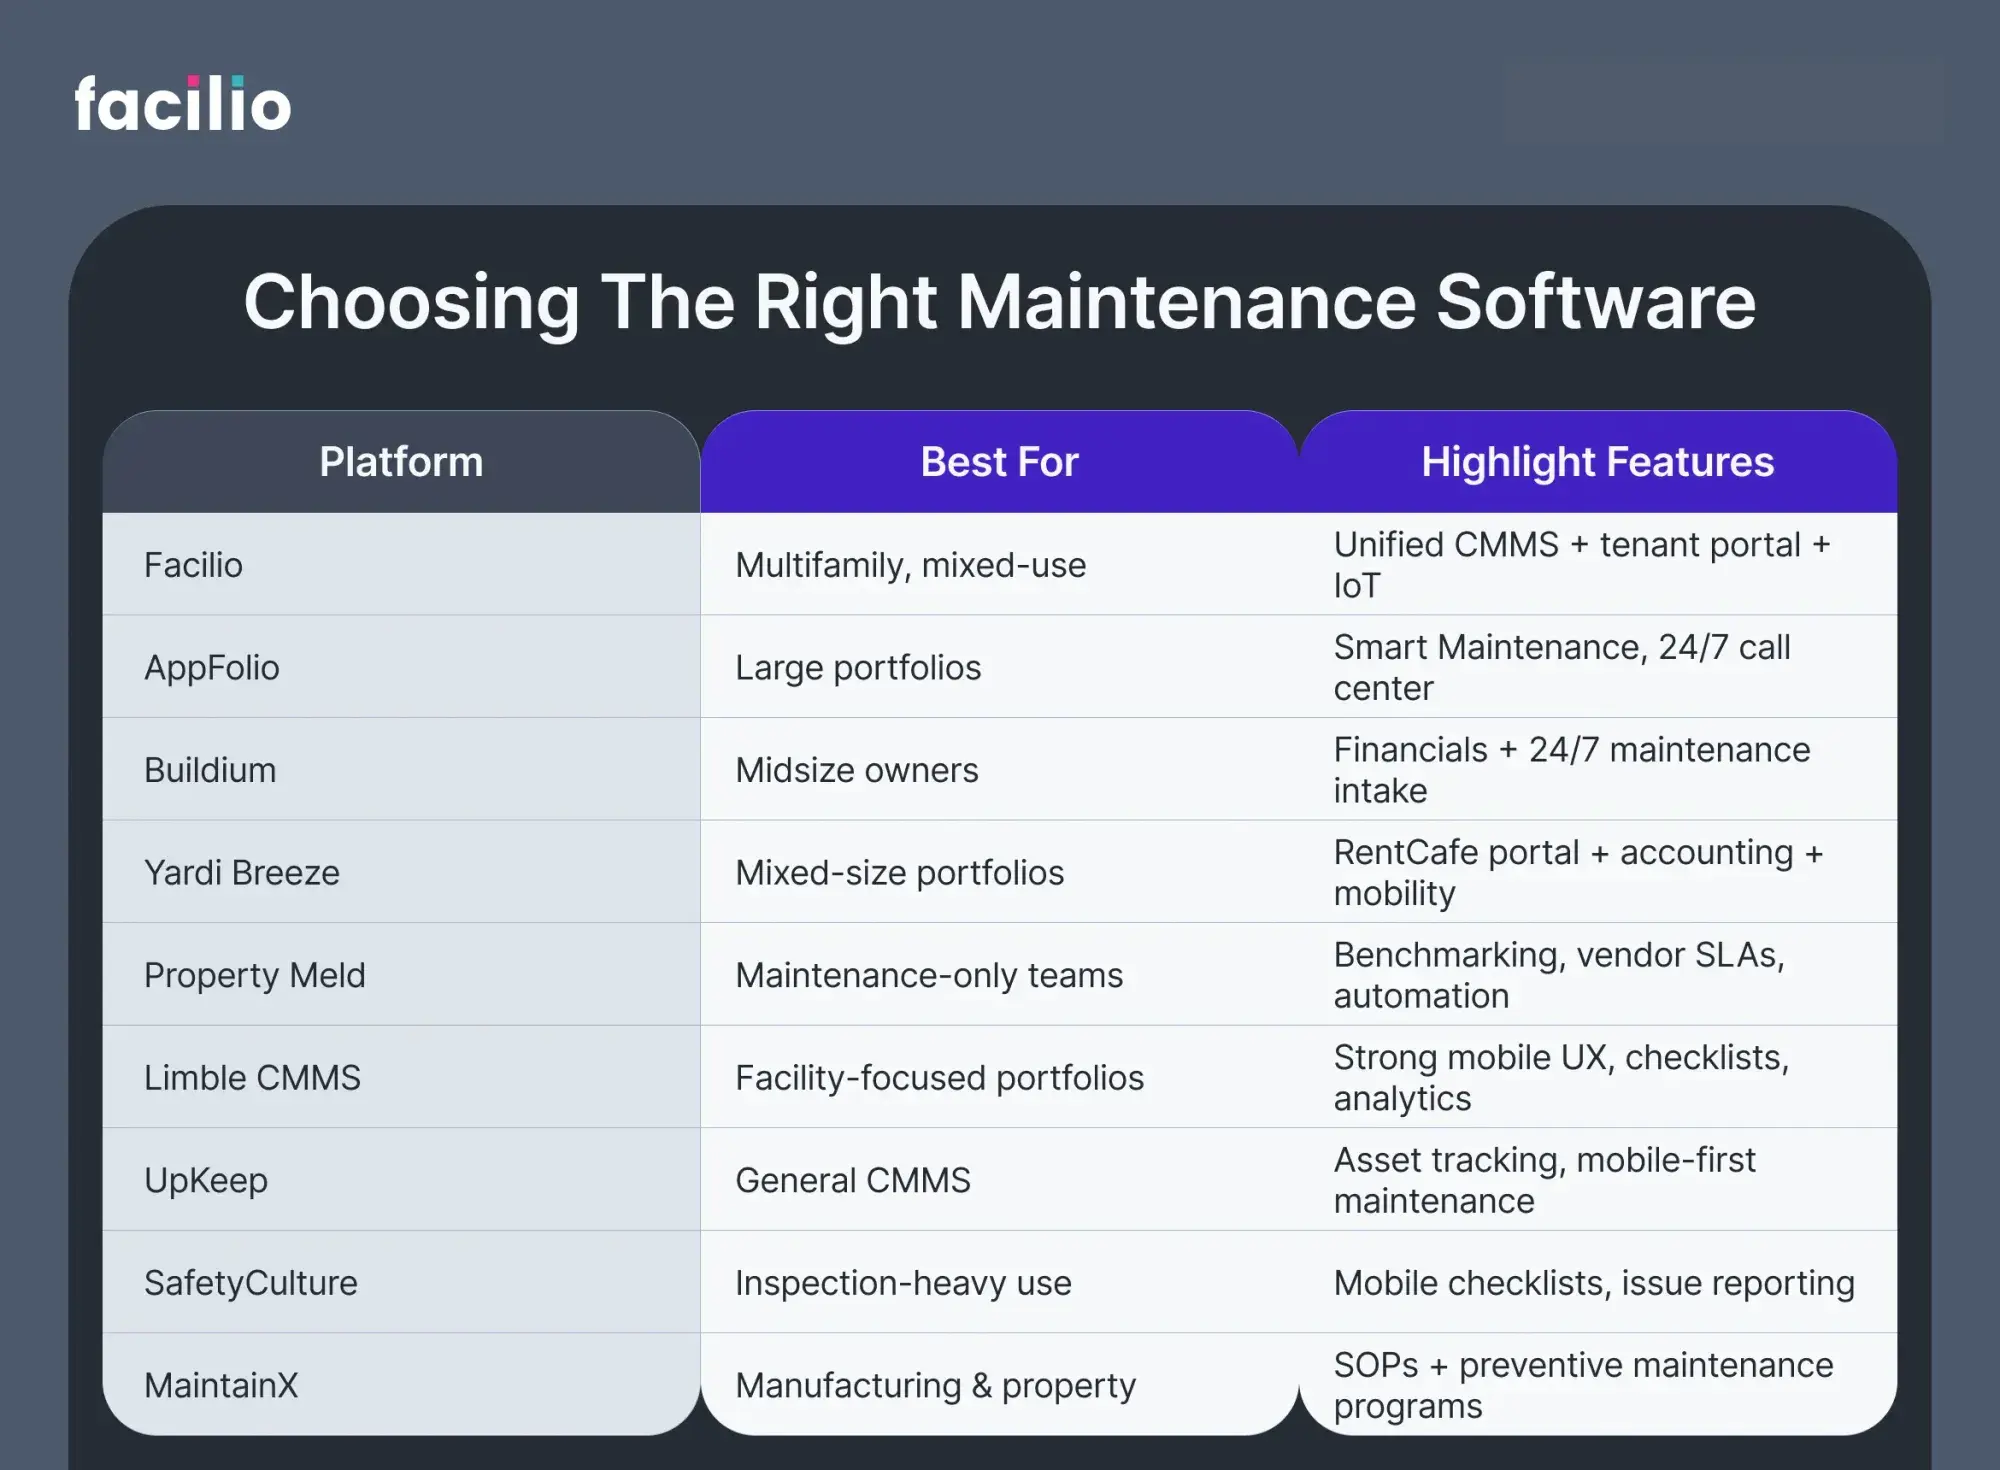Click 'Unified CMMS + tenant portal + IoT' text

point(1583,564)
